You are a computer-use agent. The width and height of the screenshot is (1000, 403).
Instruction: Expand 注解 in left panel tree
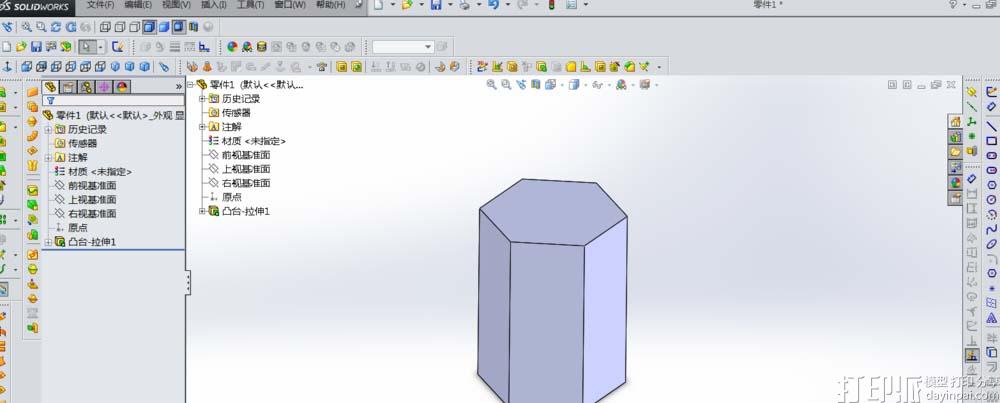(x=48, y=158)
